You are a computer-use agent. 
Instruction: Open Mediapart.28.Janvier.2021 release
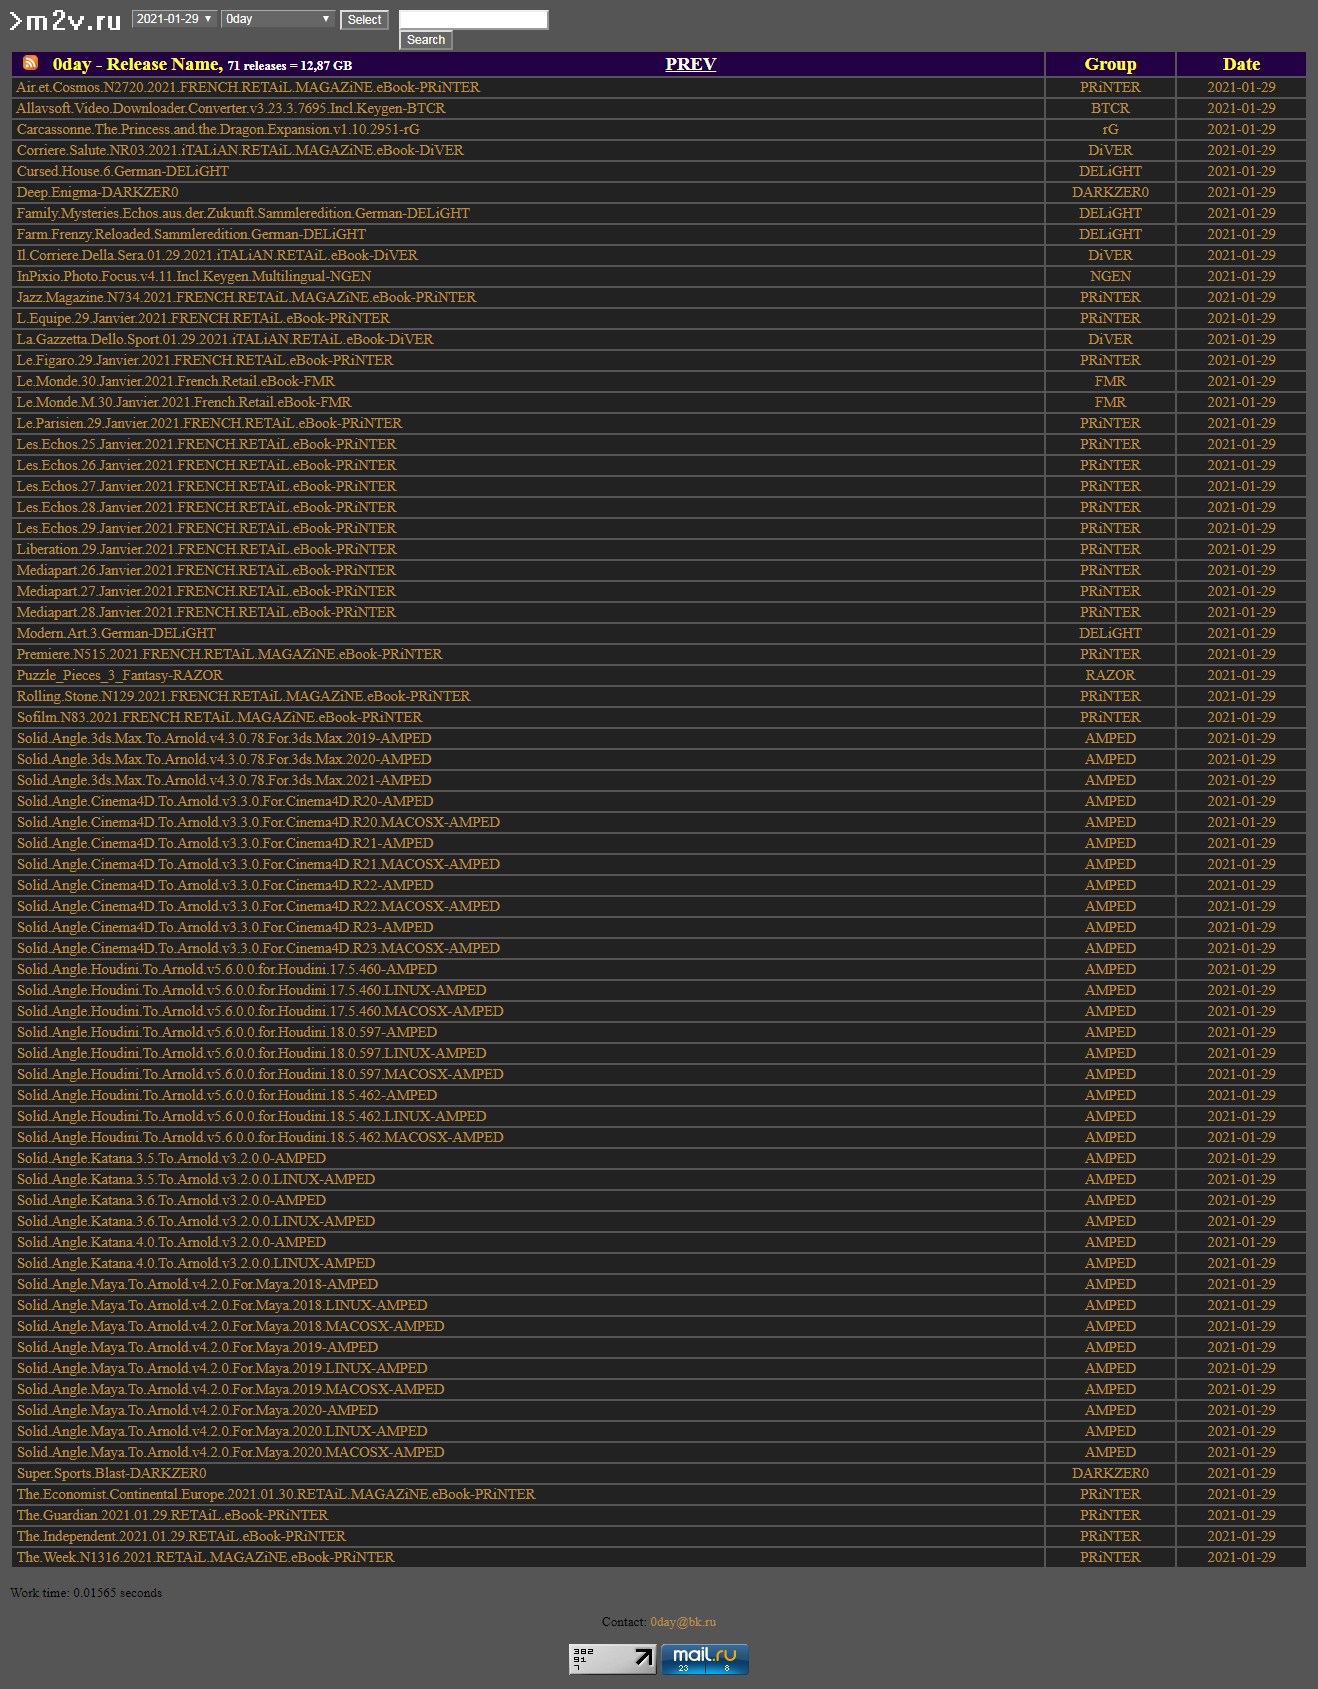[x=206, y=612]
